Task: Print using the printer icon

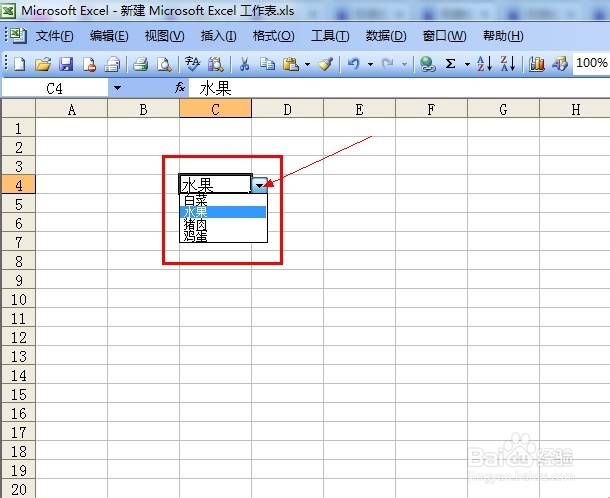Action: point(140,64)
